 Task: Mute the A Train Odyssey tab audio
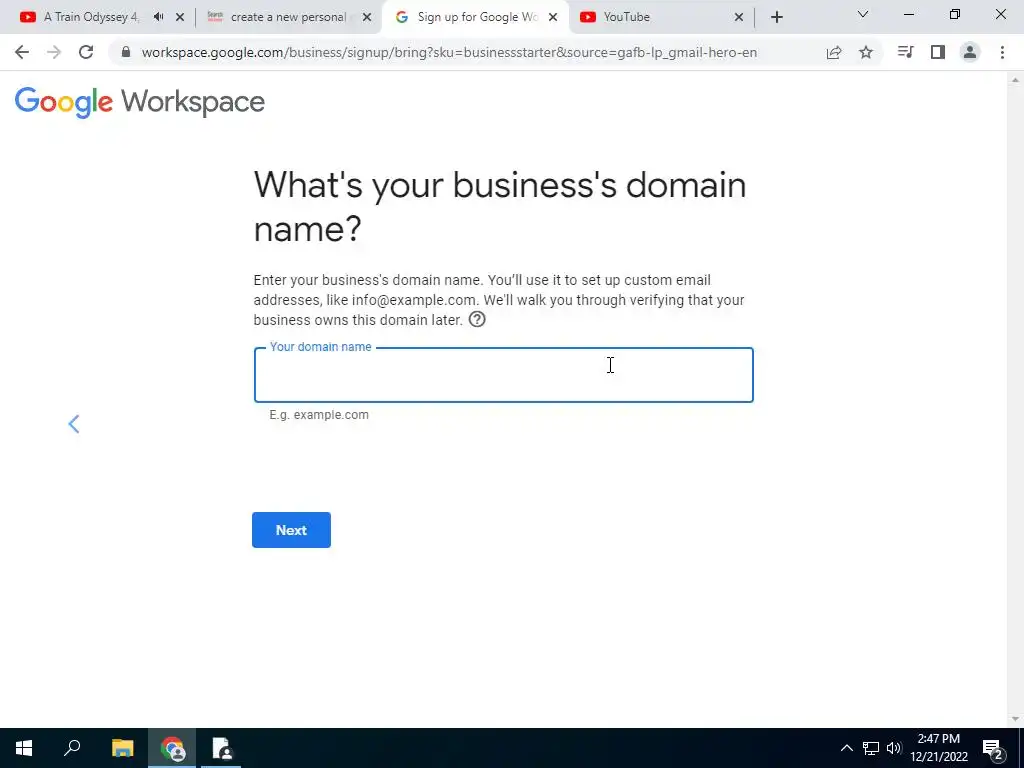(159, 17)
